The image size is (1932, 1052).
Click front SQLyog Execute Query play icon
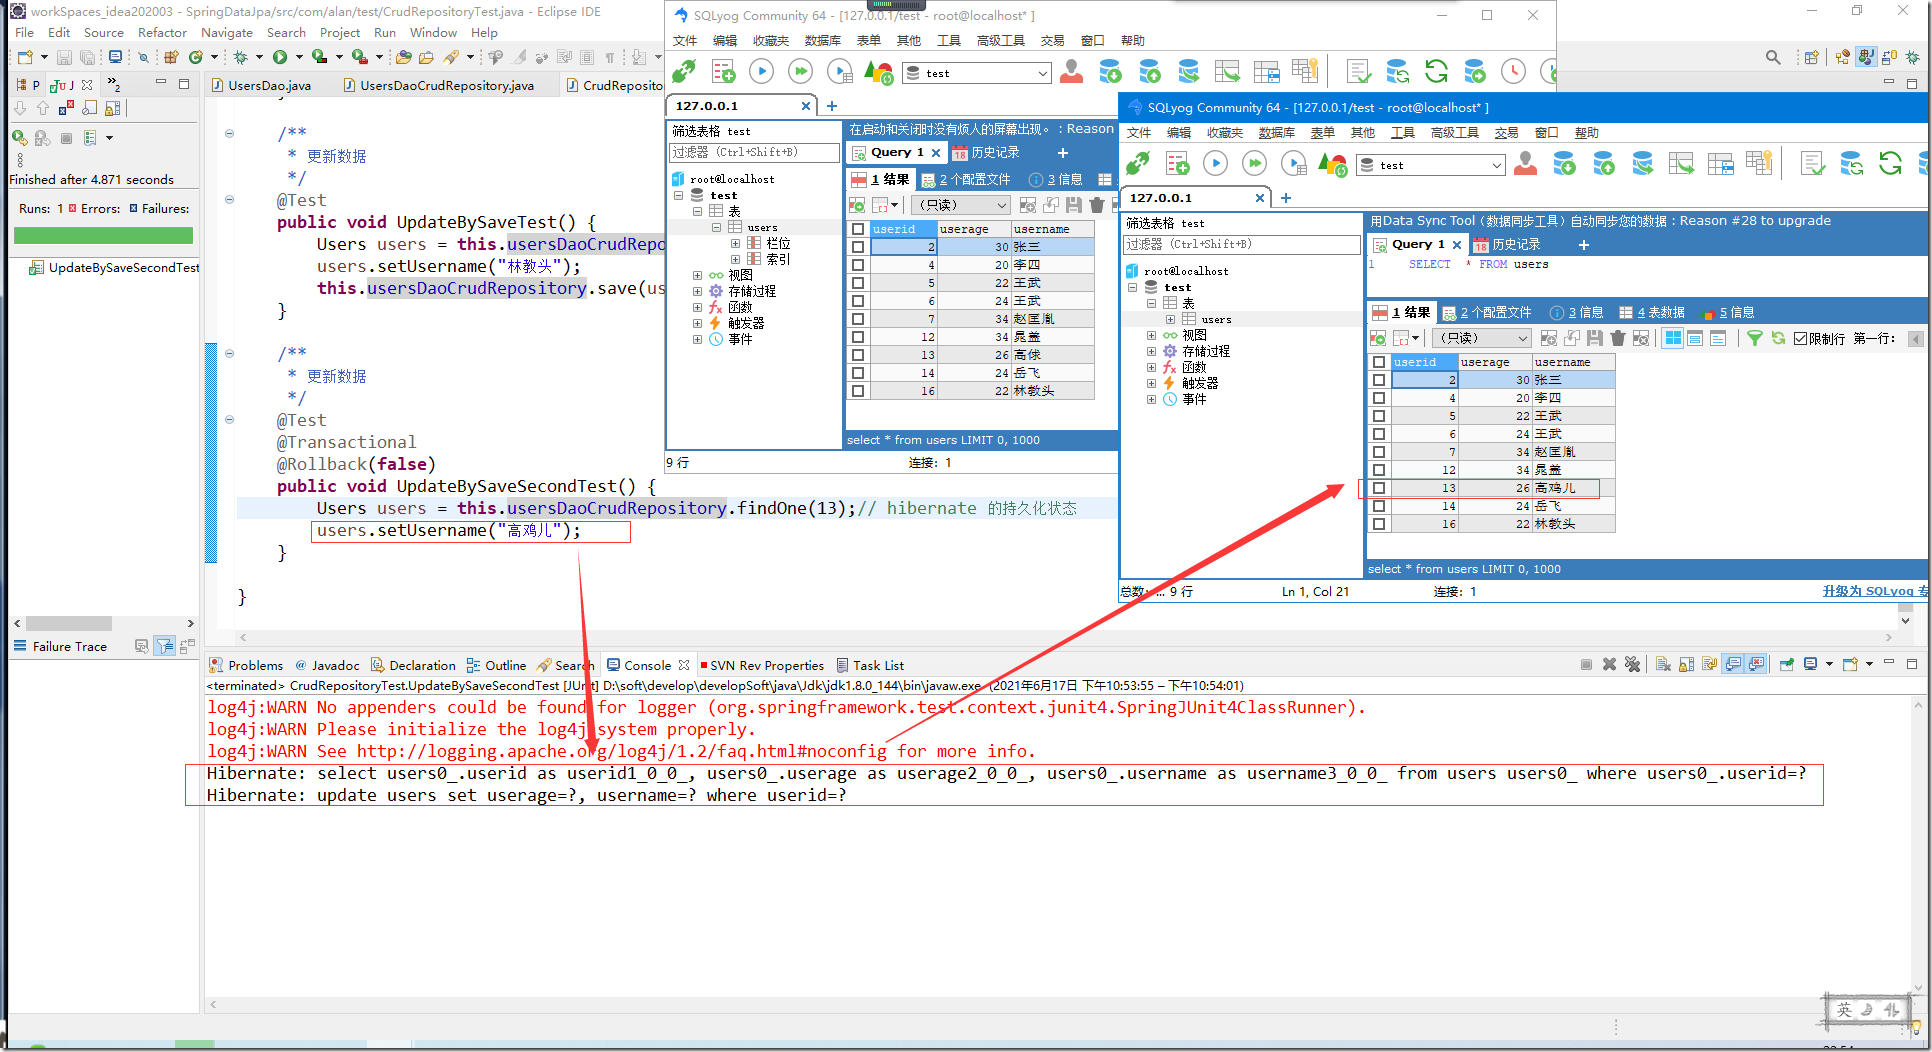pyautogui.click(x=1215, y=164)
